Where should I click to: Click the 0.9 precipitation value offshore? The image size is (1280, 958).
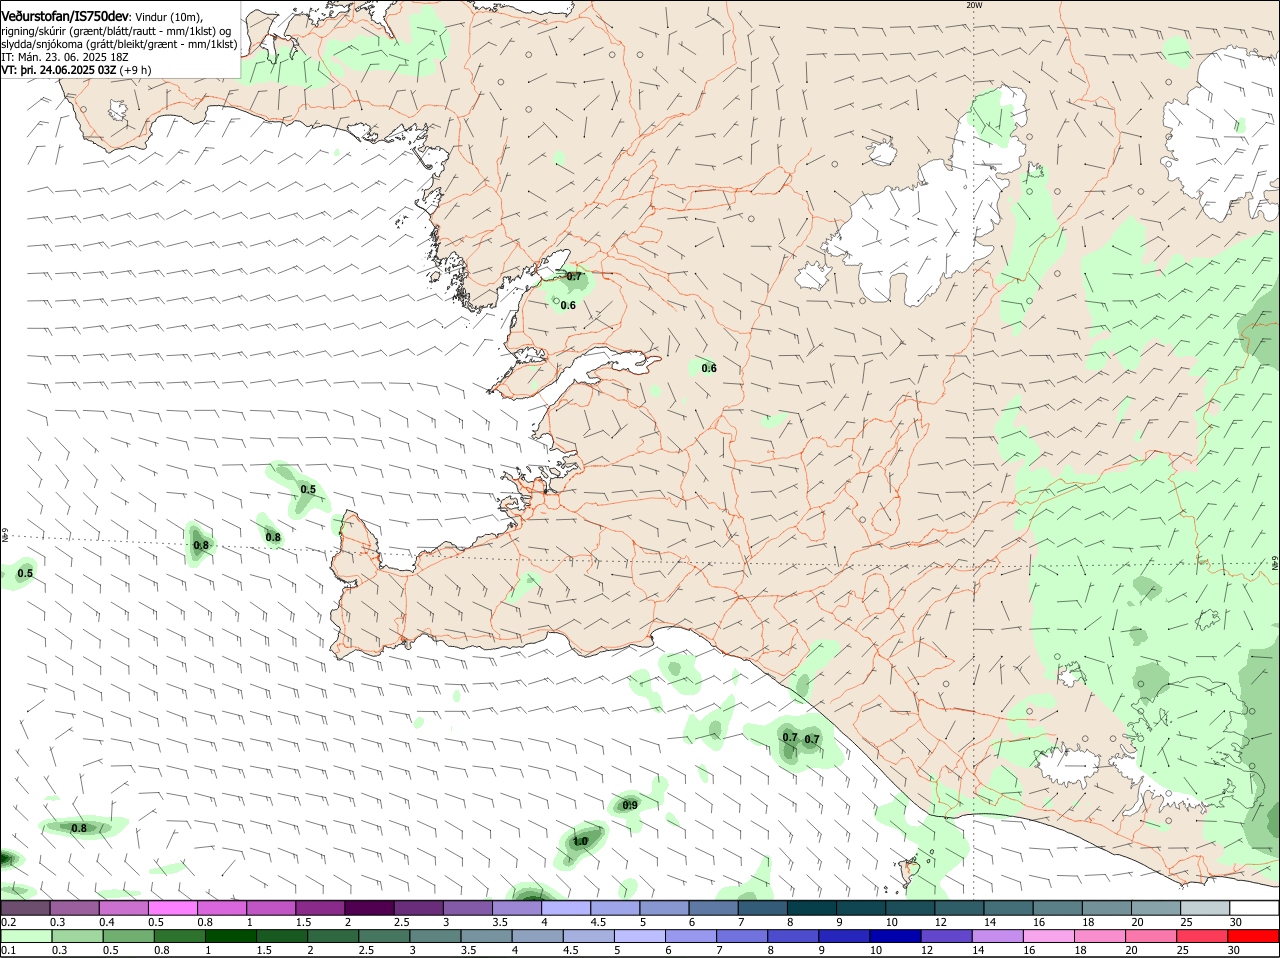coord(630,805)
